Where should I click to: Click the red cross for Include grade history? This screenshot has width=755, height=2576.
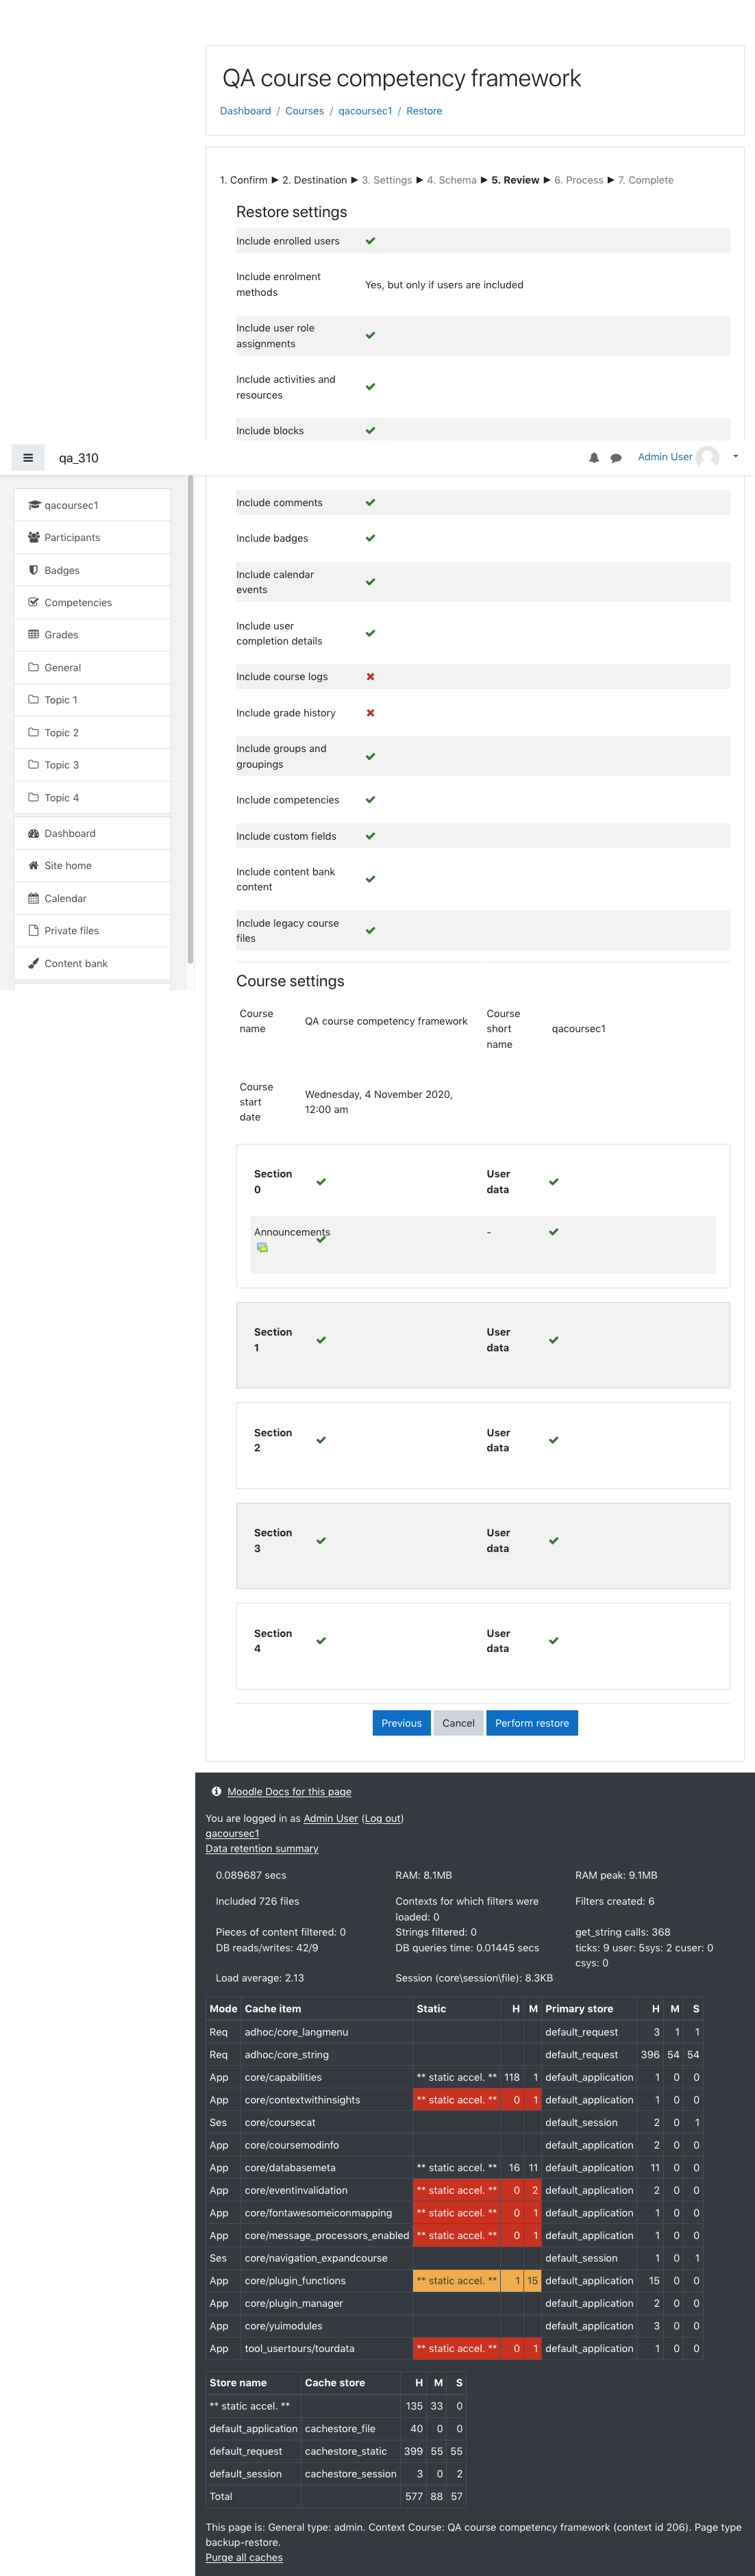370,712
